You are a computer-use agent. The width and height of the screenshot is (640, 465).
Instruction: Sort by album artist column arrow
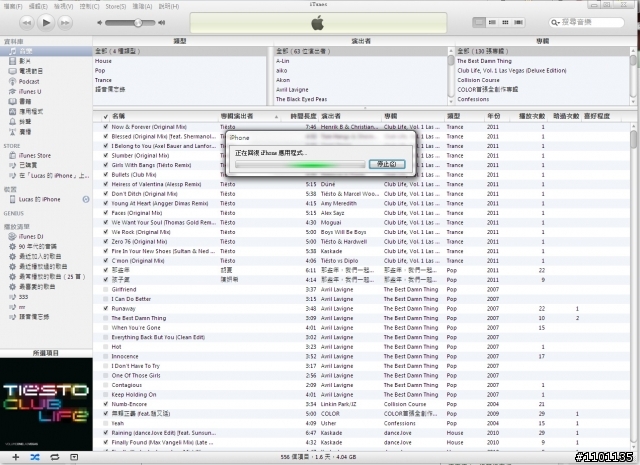pos(276,117)
